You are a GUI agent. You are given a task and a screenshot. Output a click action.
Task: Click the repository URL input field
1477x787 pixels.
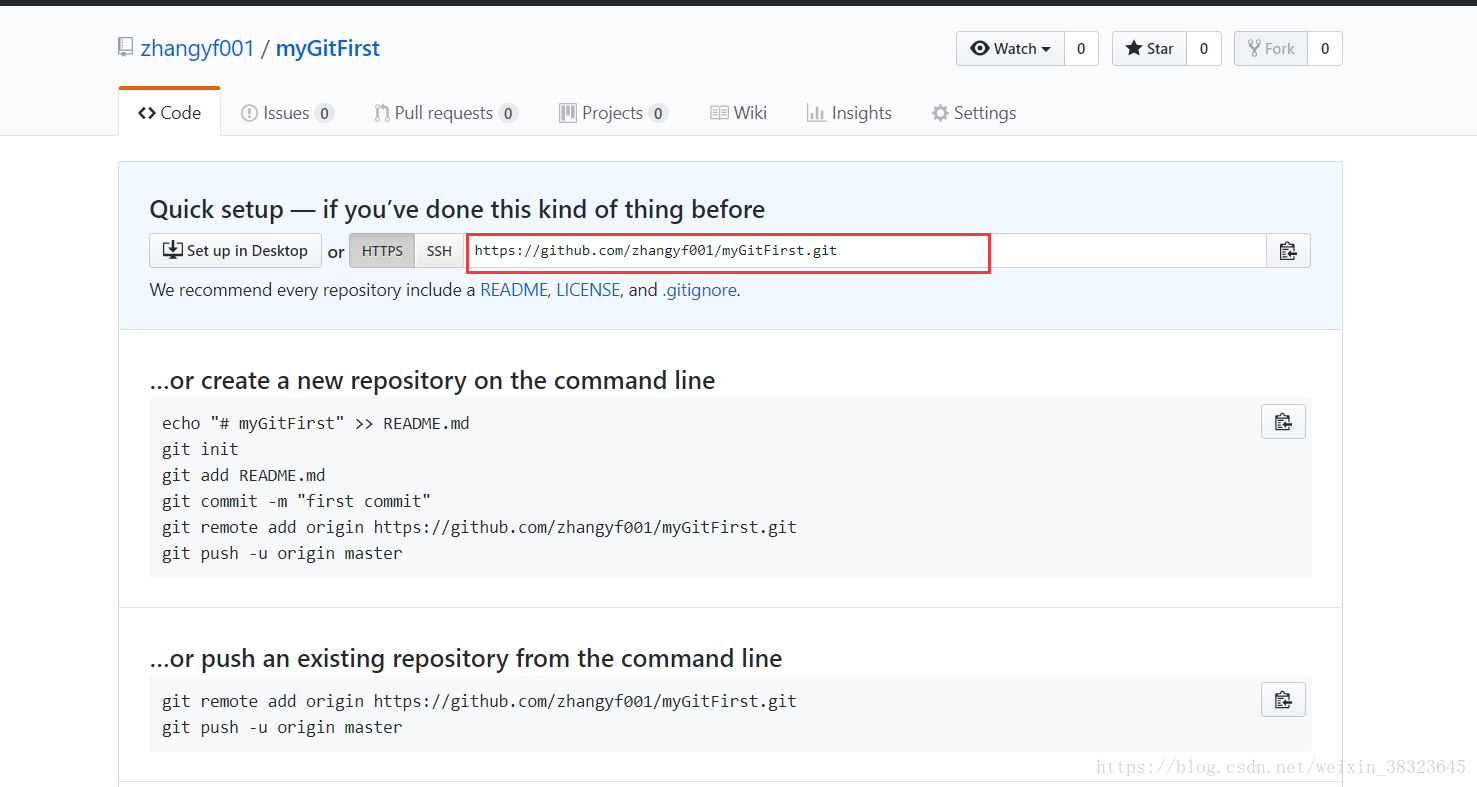coord(866,251)
